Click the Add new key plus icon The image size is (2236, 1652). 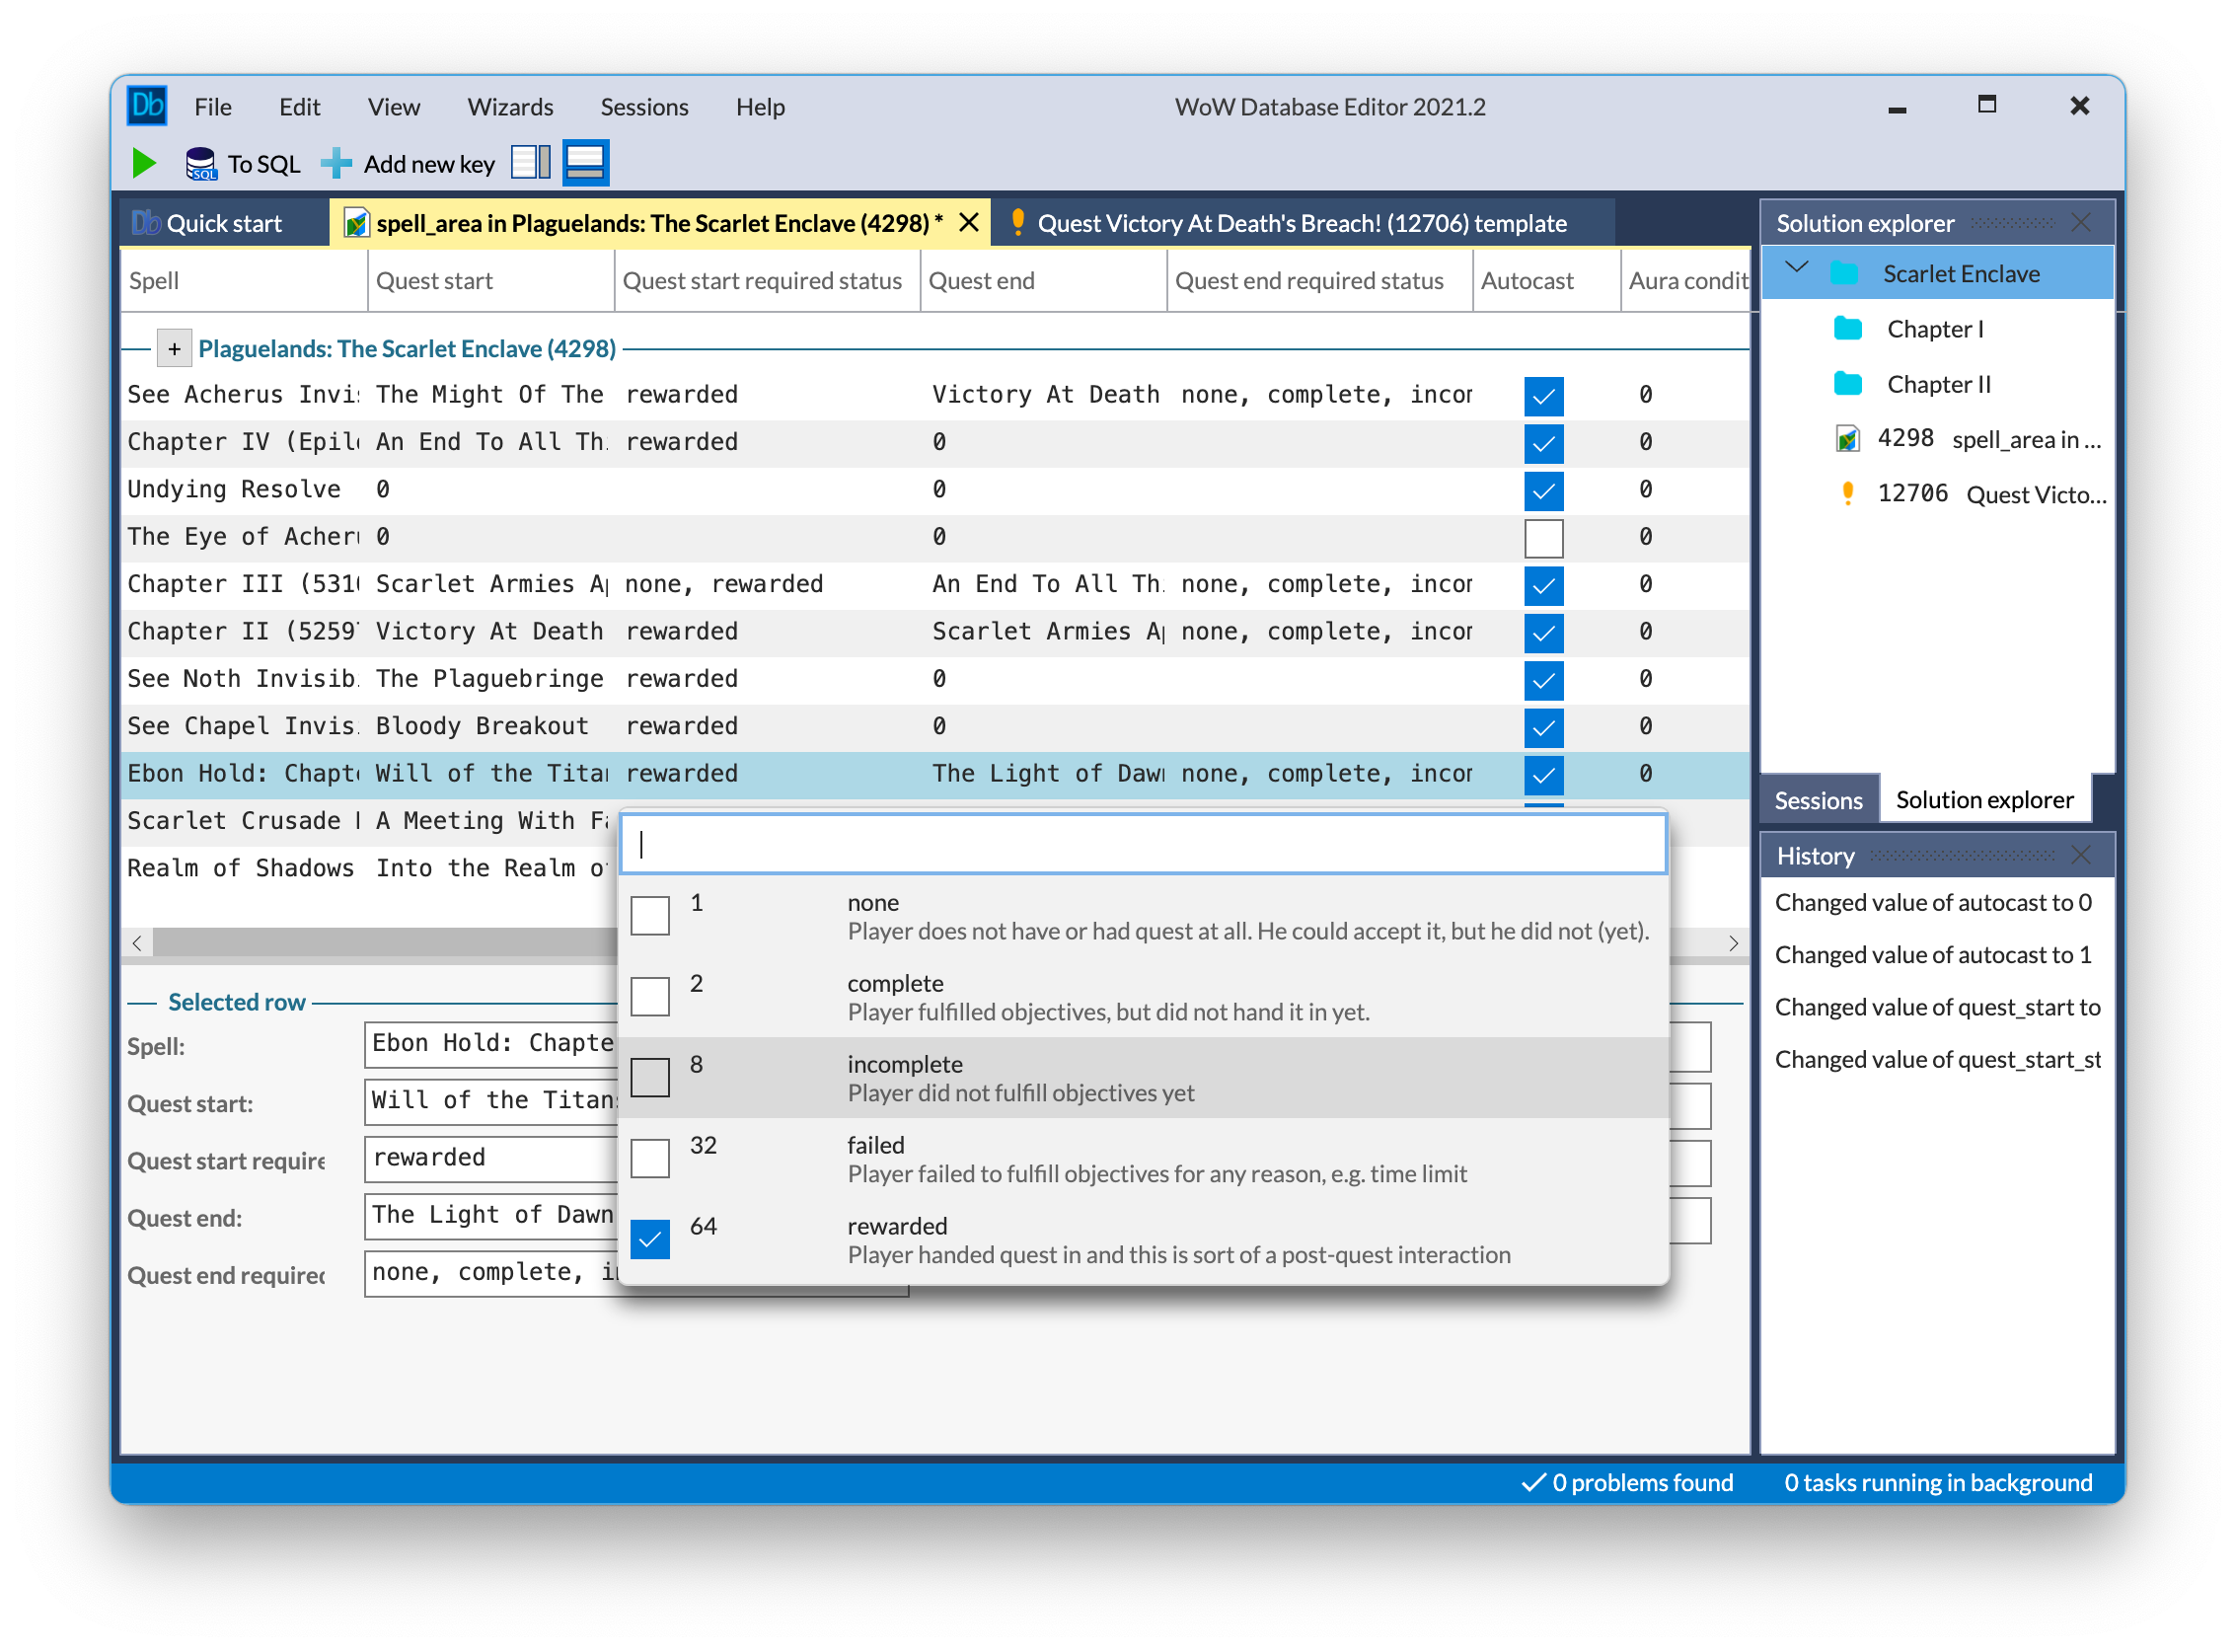coord(337,163)
